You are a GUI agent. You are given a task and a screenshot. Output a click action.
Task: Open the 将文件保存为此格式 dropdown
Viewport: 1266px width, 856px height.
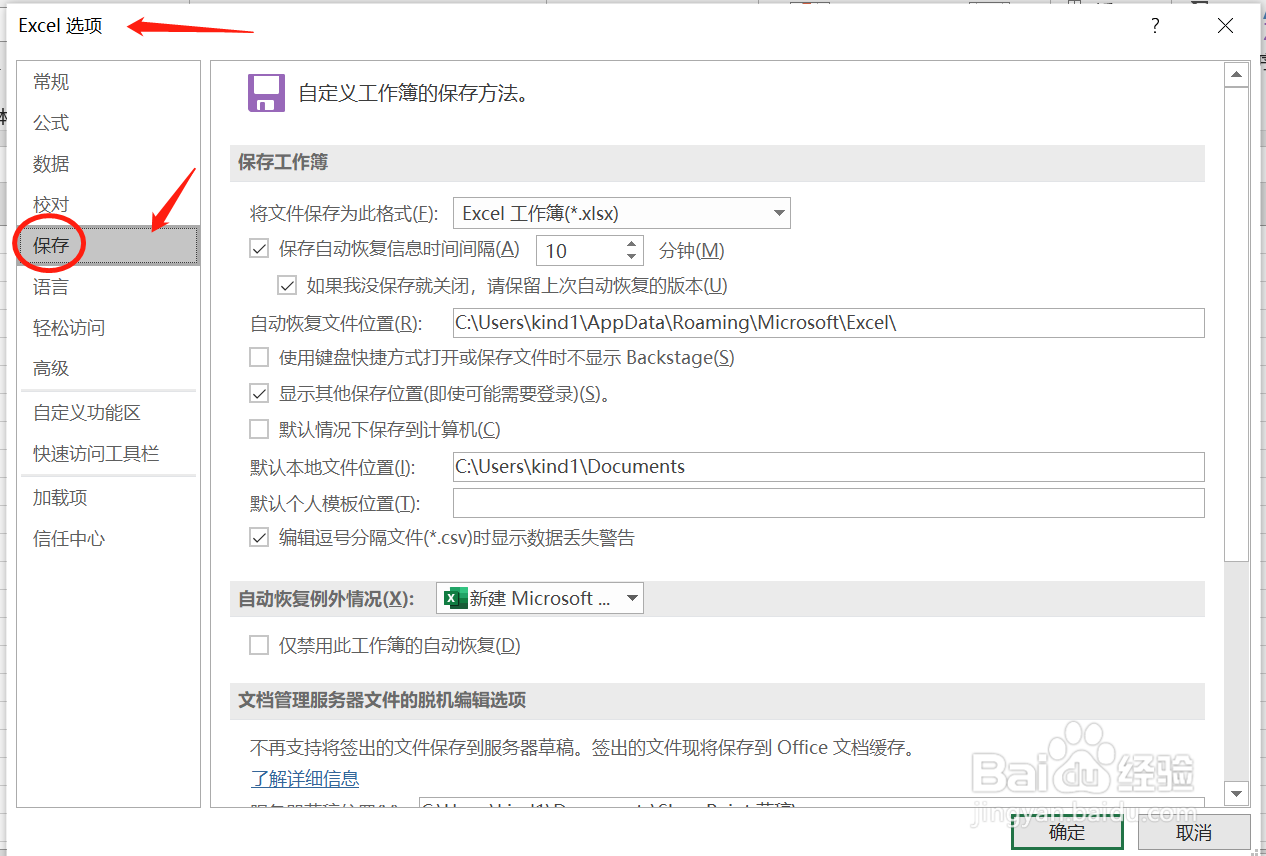click(621, 213)
